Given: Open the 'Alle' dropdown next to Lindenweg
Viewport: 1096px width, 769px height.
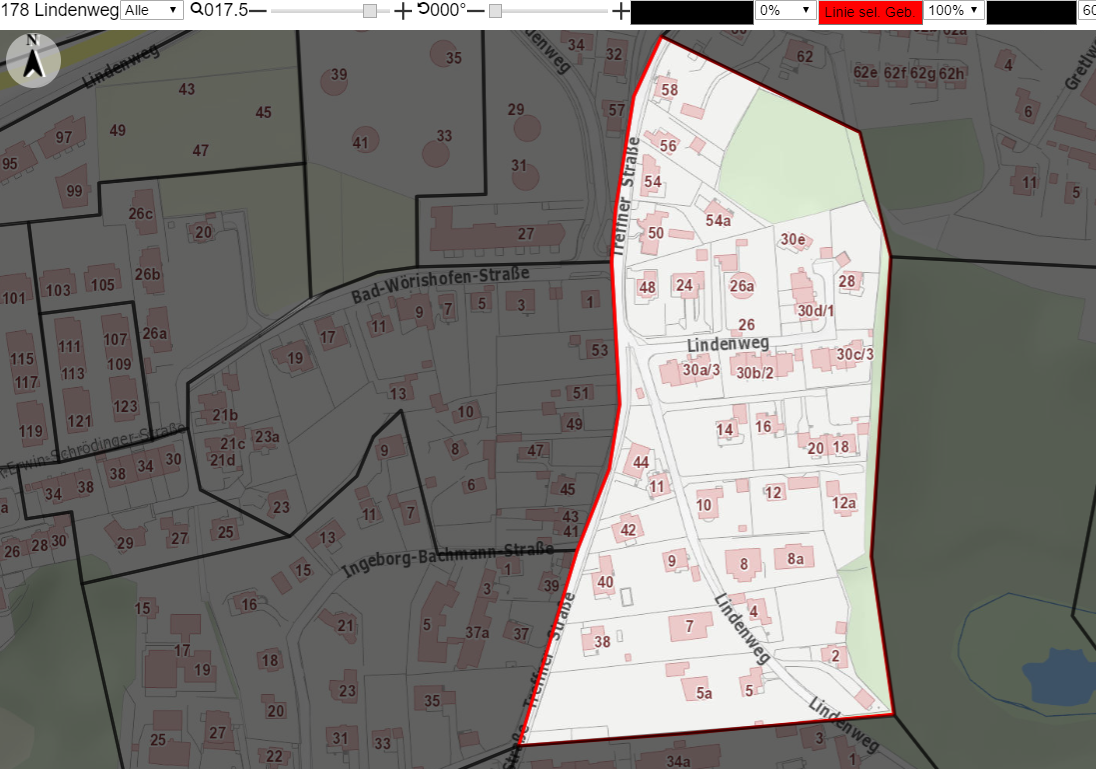Looking at the screenshot, I should tap(152, 10).
